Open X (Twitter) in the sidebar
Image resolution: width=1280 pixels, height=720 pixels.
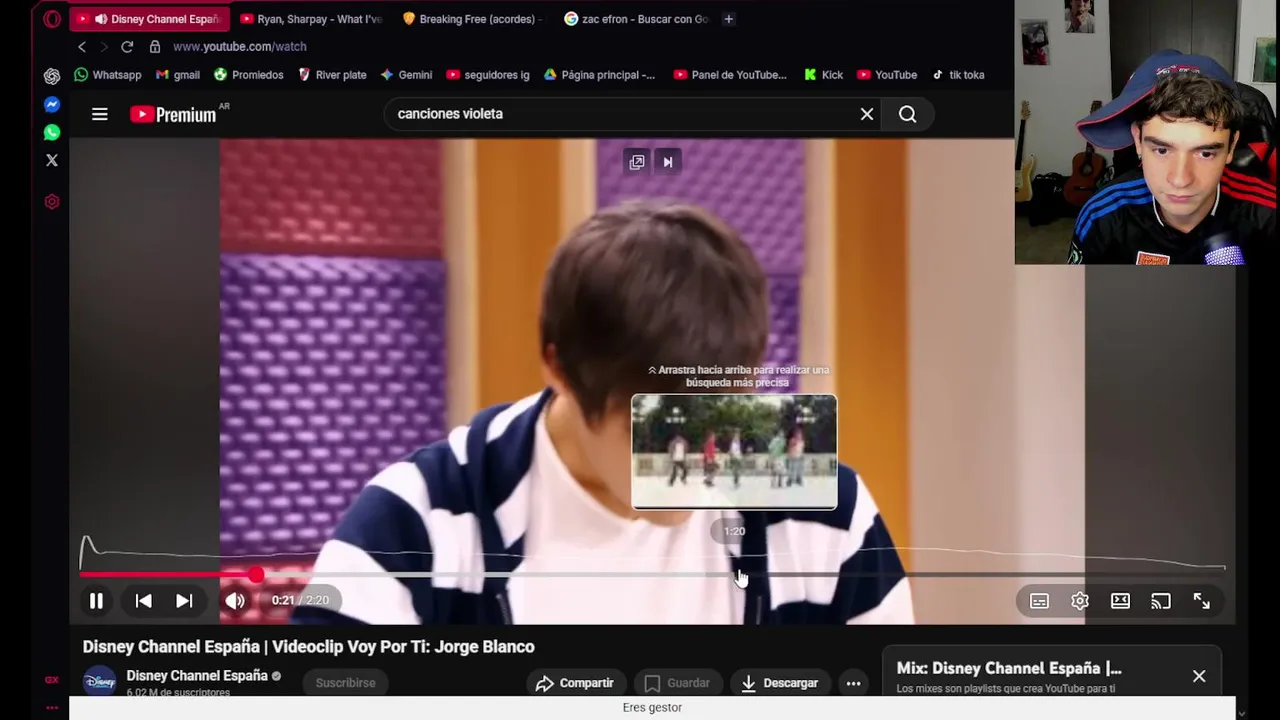coord(52,160)
